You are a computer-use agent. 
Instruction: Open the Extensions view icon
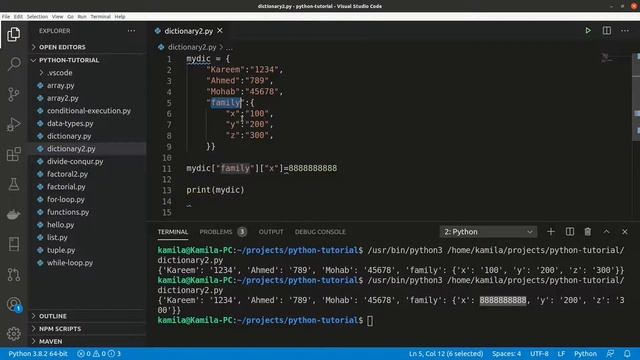[x=13, y=154]
